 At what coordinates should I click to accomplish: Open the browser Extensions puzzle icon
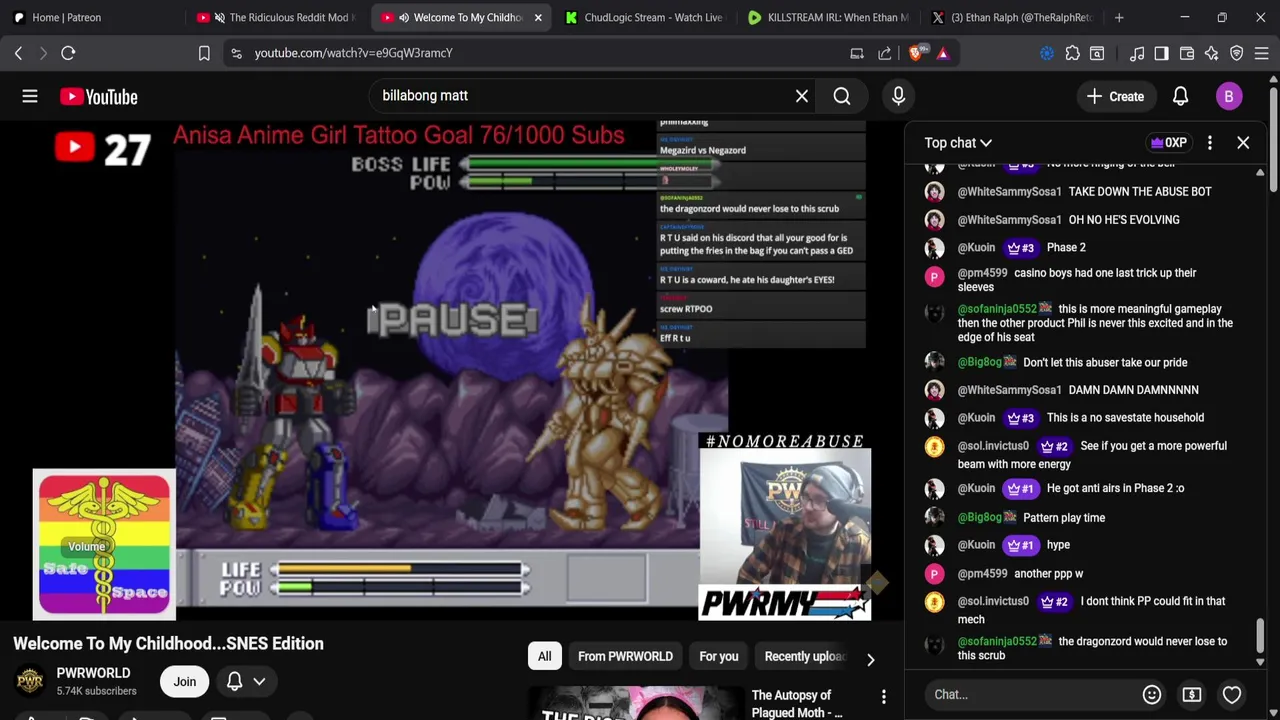pos(1072,53)
